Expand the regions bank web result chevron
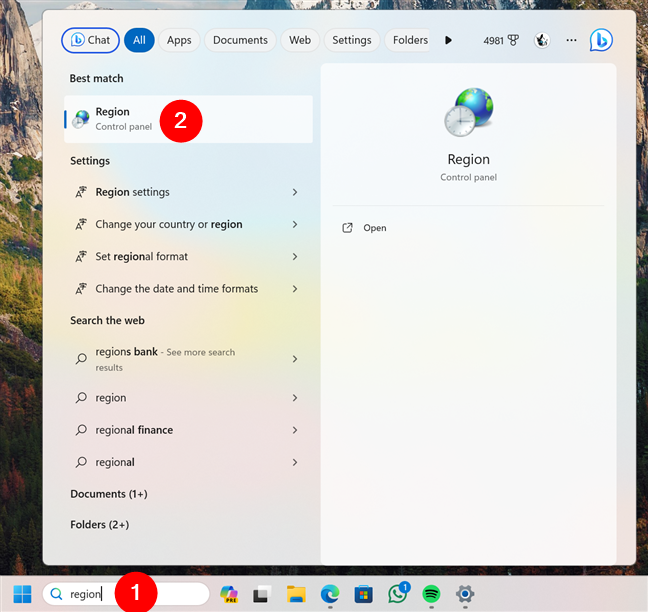The width and height of the screenshot is (648, 612). 295,359
